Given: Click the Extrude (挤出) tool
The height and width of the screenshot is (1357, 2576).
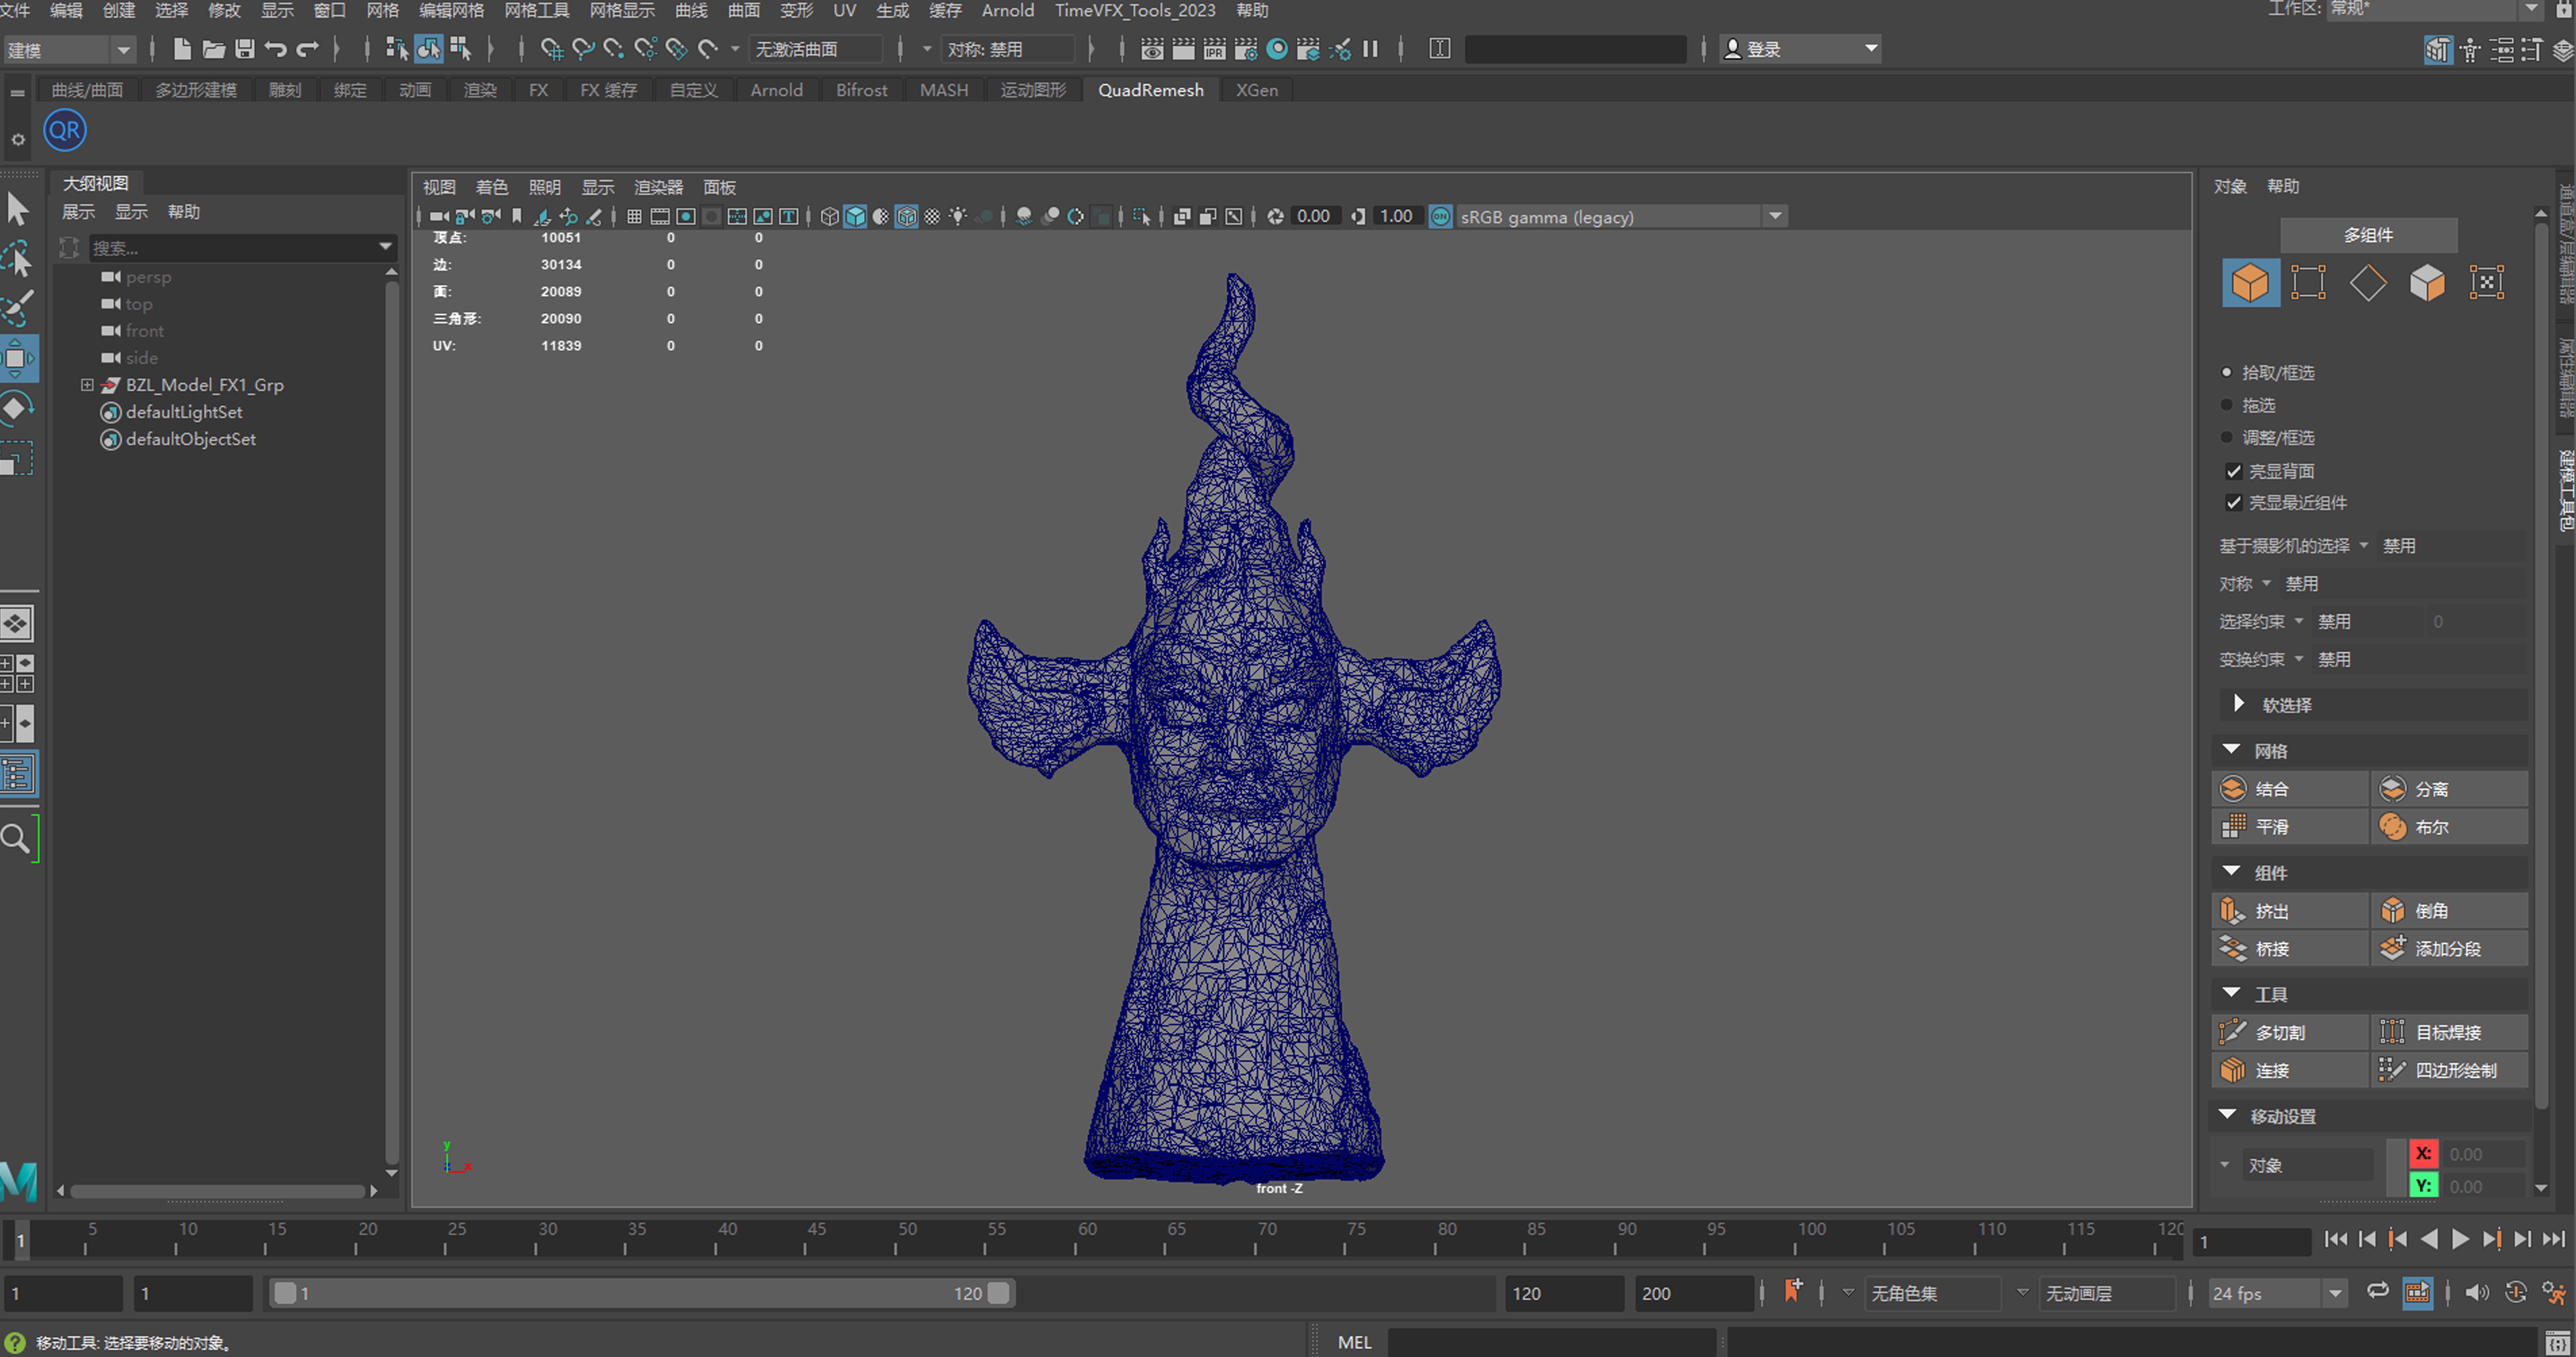Looking at the screenshot, I should 2290,911.
